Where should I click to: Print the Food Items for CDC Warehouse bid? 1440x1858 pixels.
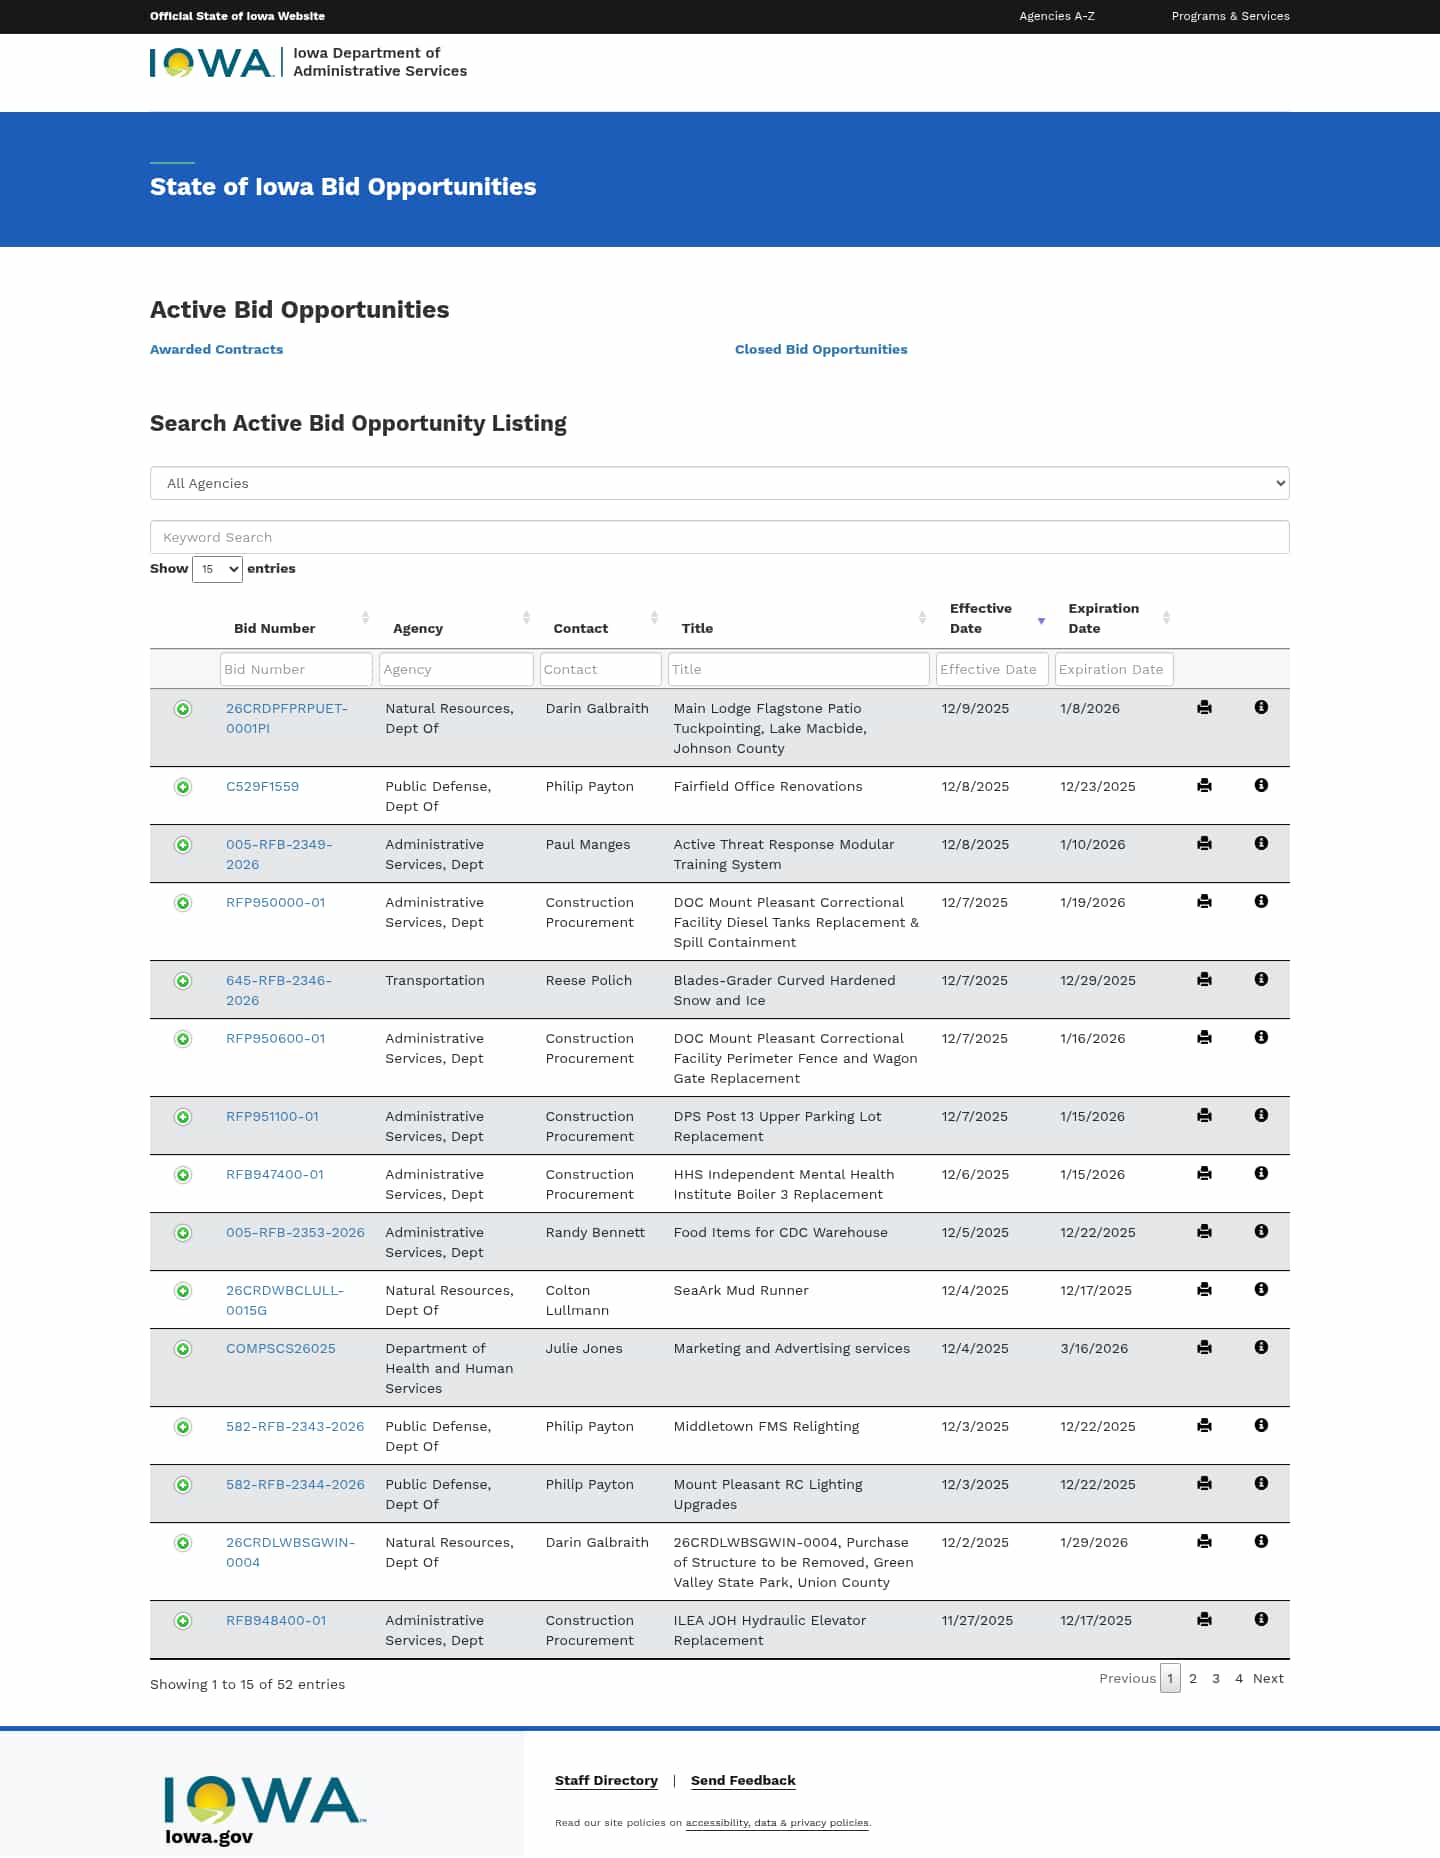(x=1204, y=1232)
